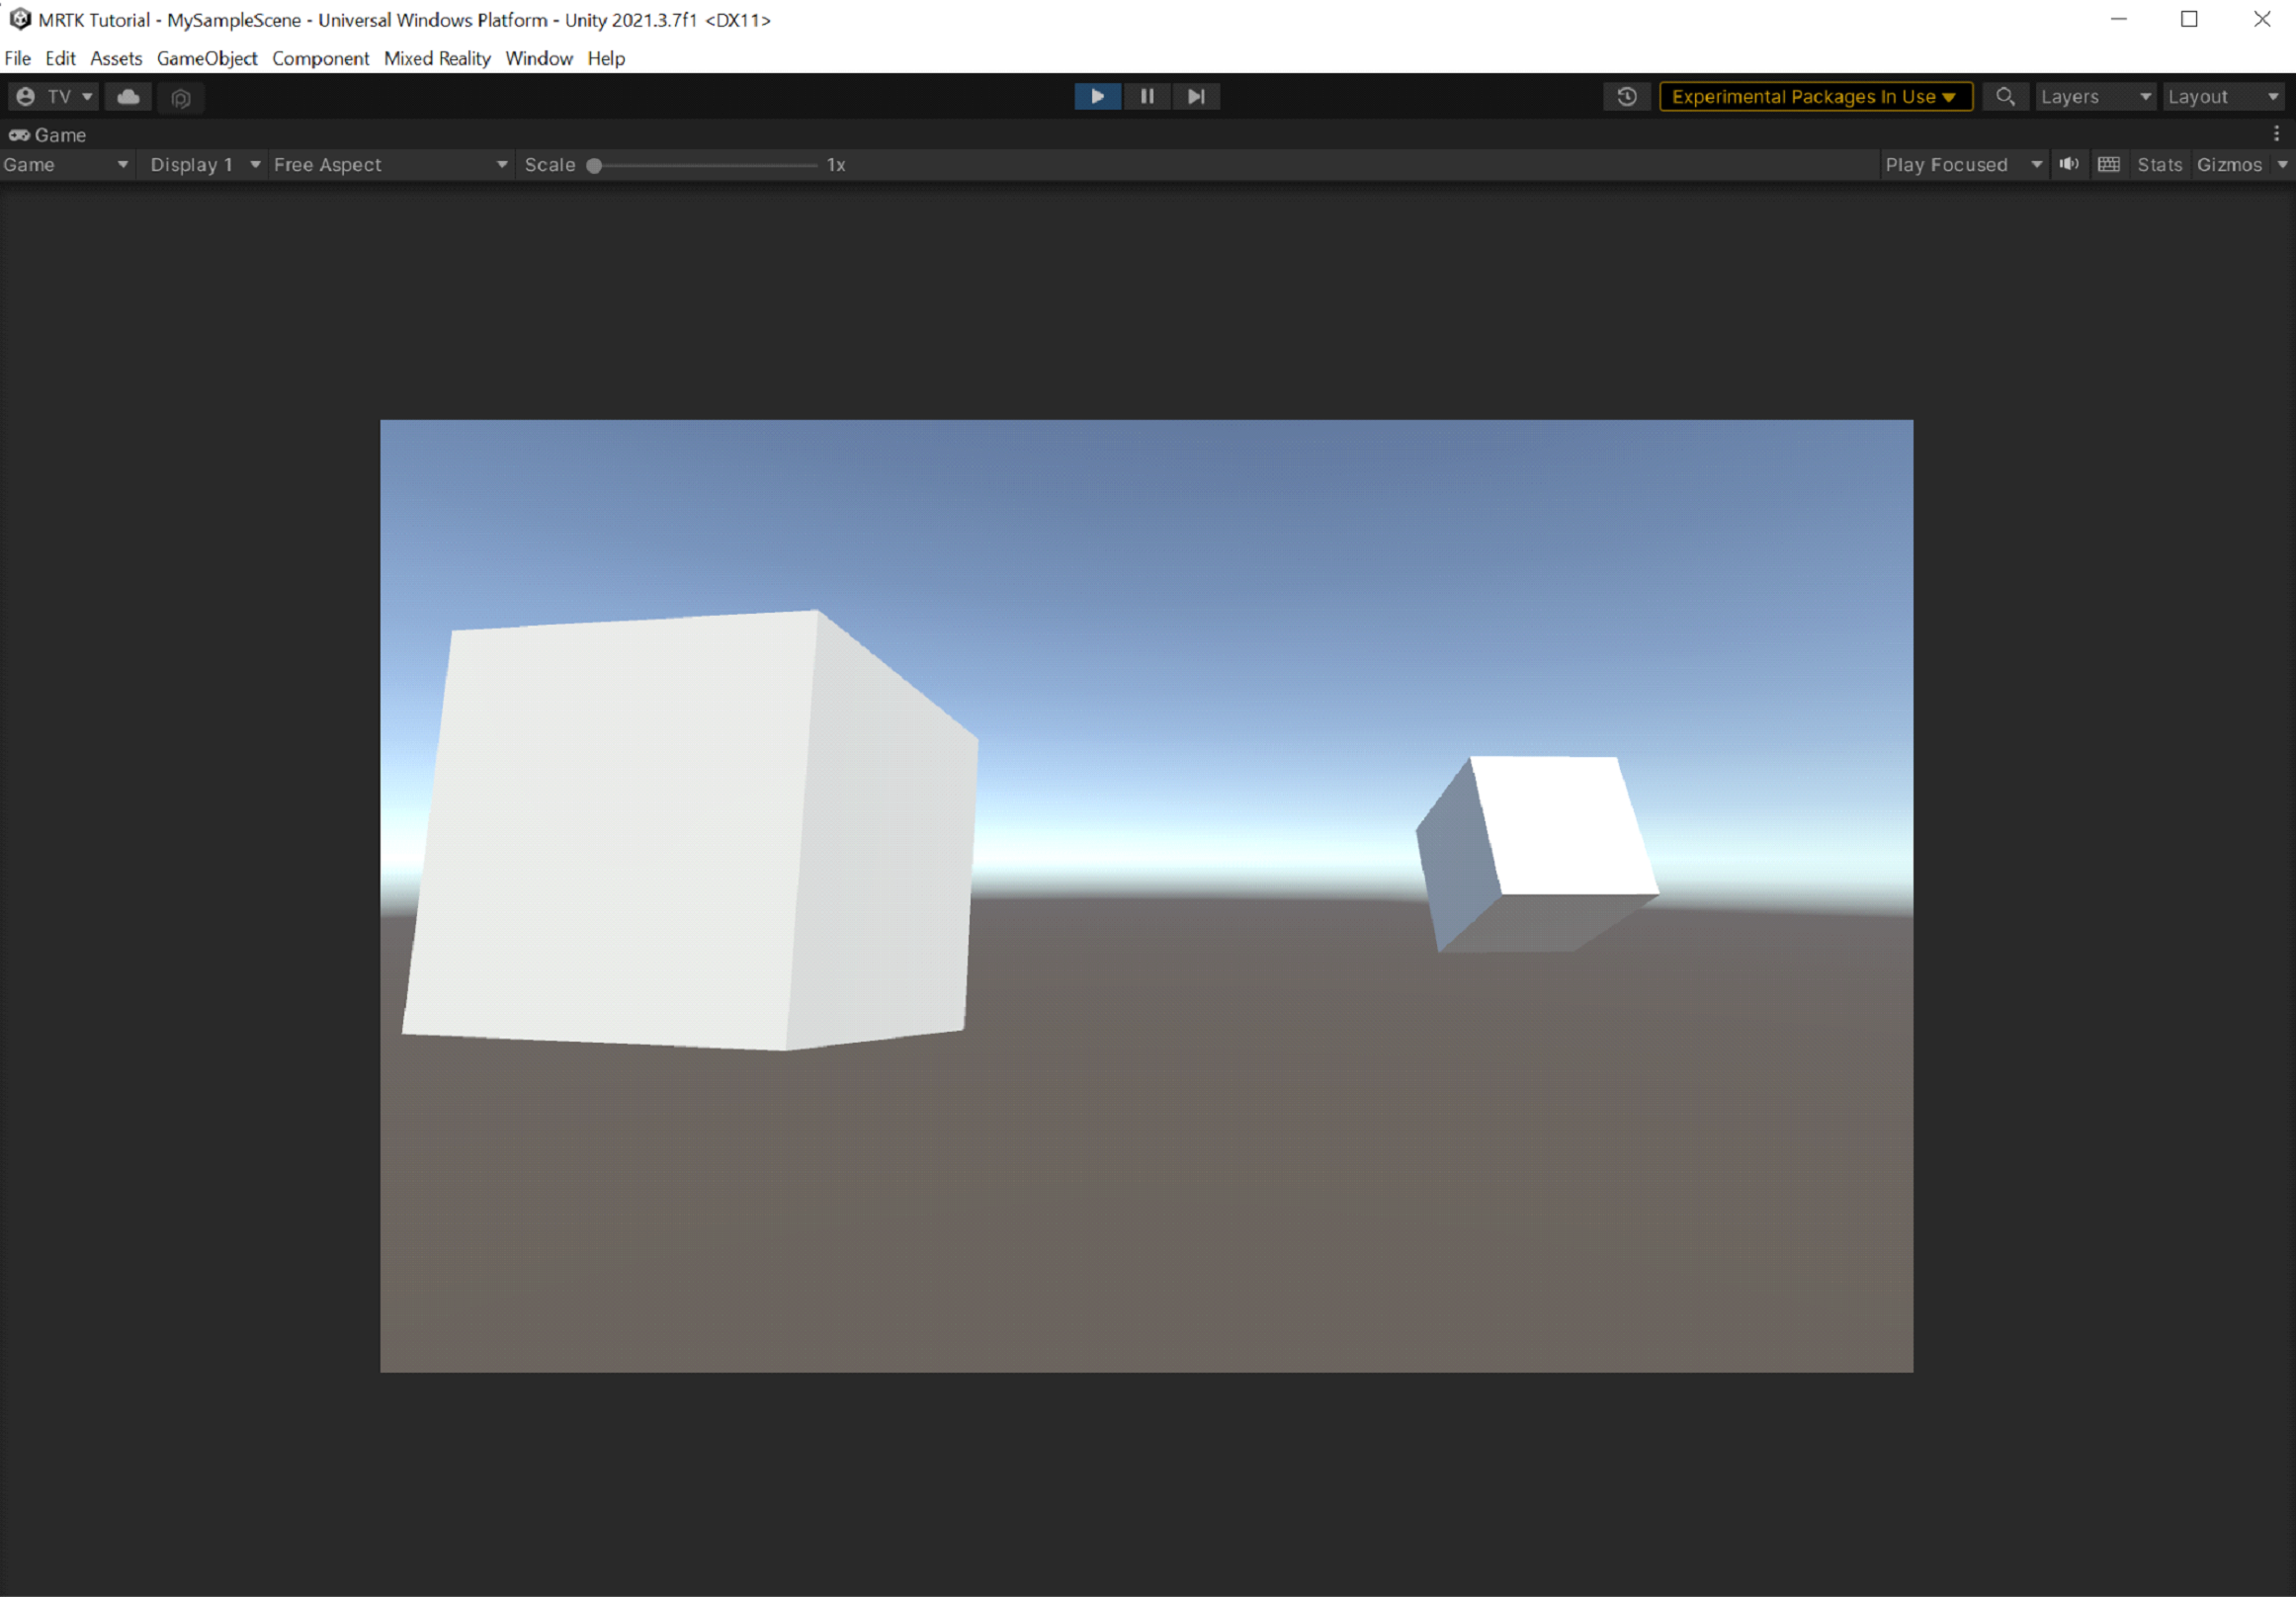The height and width of the screenshot is (1597, 2296).
Task: Click the Search icon in toolbar
Action: point(2004,96)
